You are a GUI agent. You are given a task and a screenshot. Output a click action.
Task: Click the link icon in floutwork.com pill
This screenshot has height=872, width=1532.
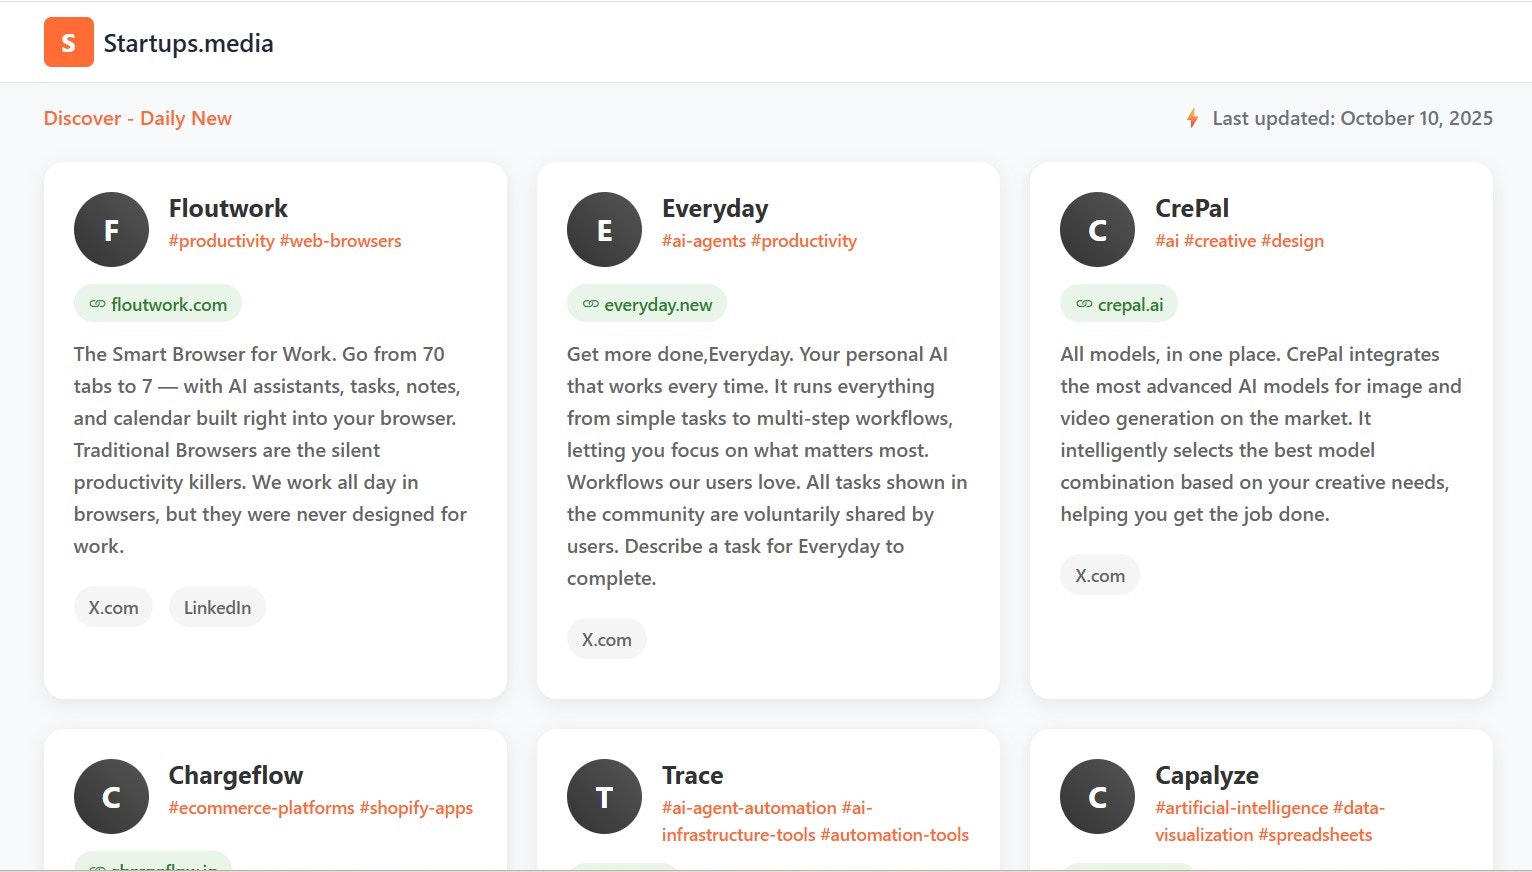[x=97, y=304]
